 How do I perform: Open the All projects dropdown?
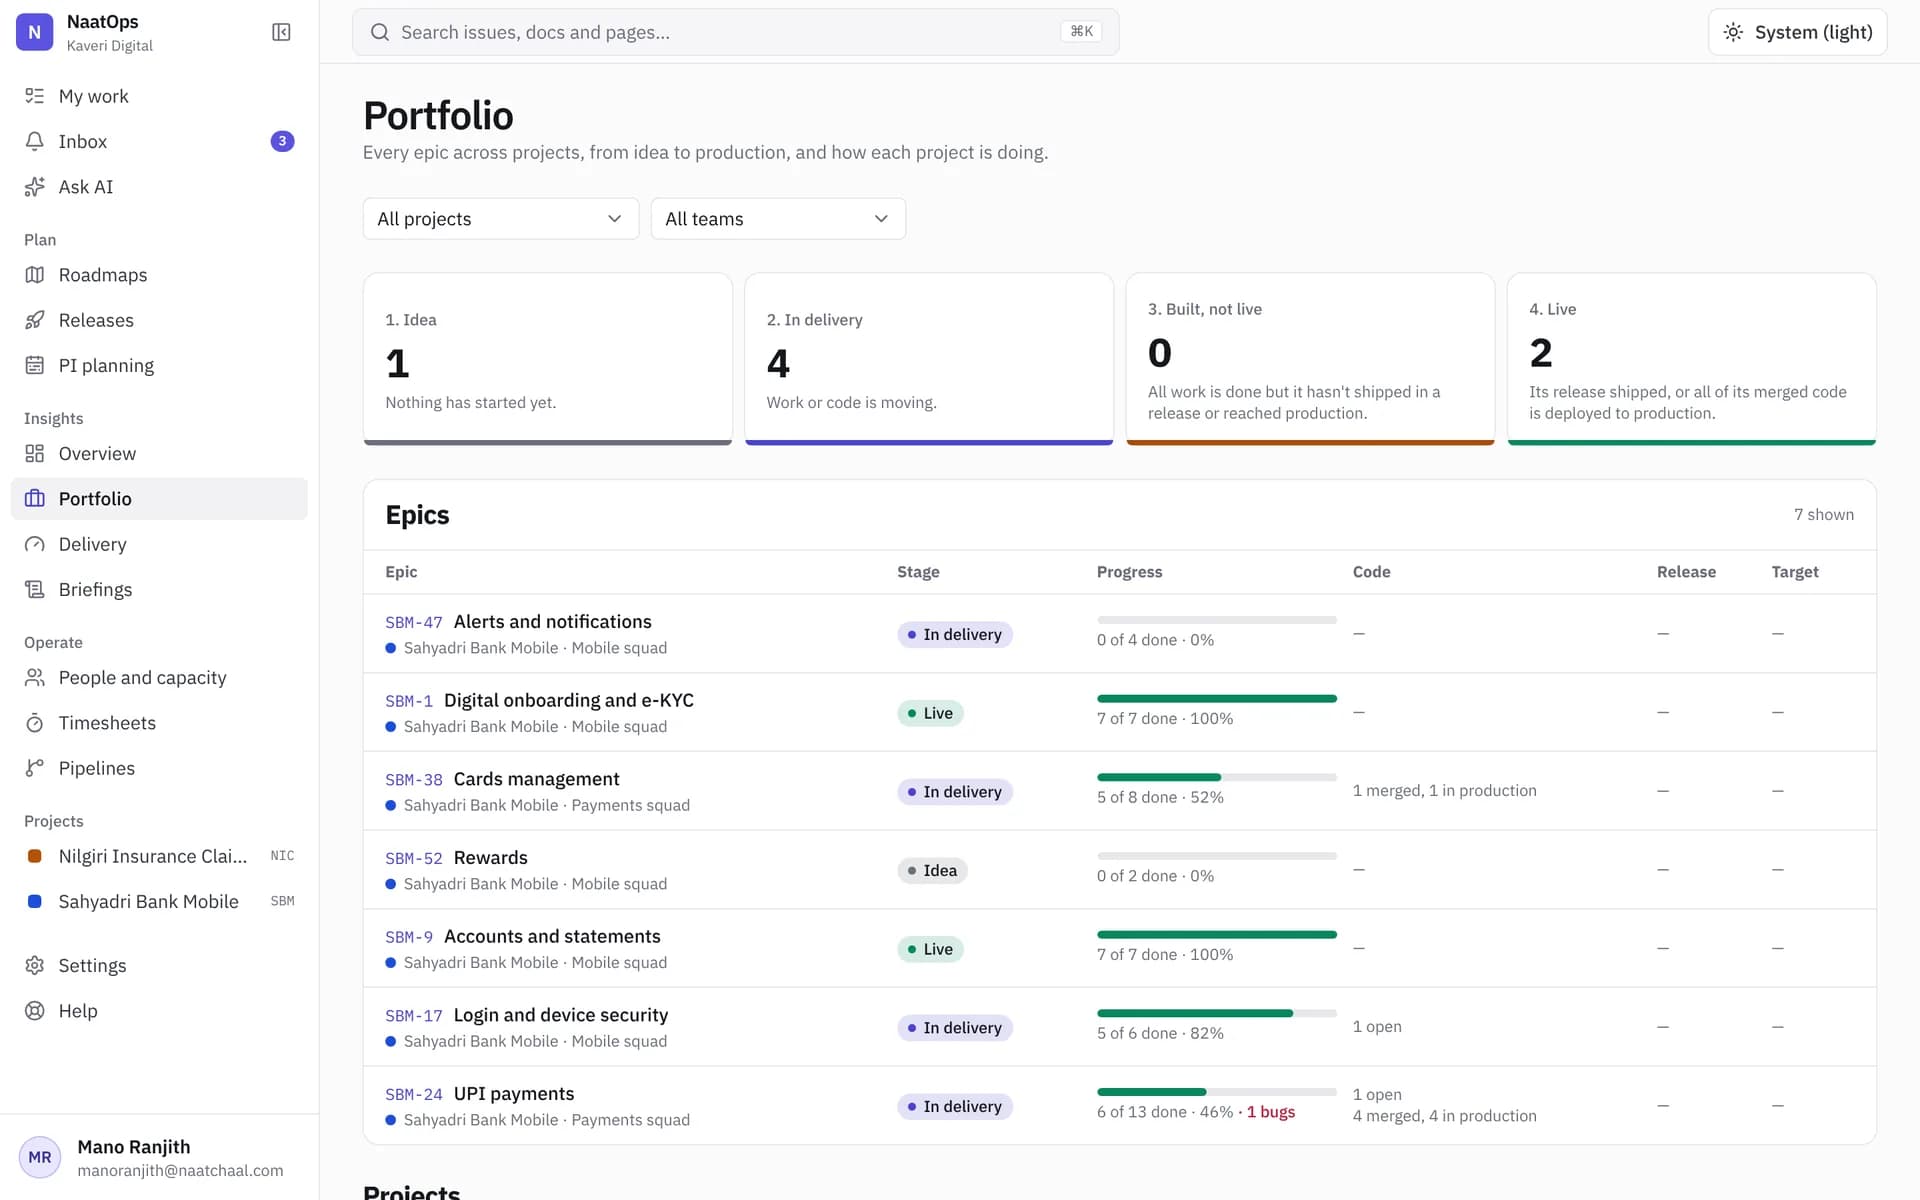coord(501,219)
